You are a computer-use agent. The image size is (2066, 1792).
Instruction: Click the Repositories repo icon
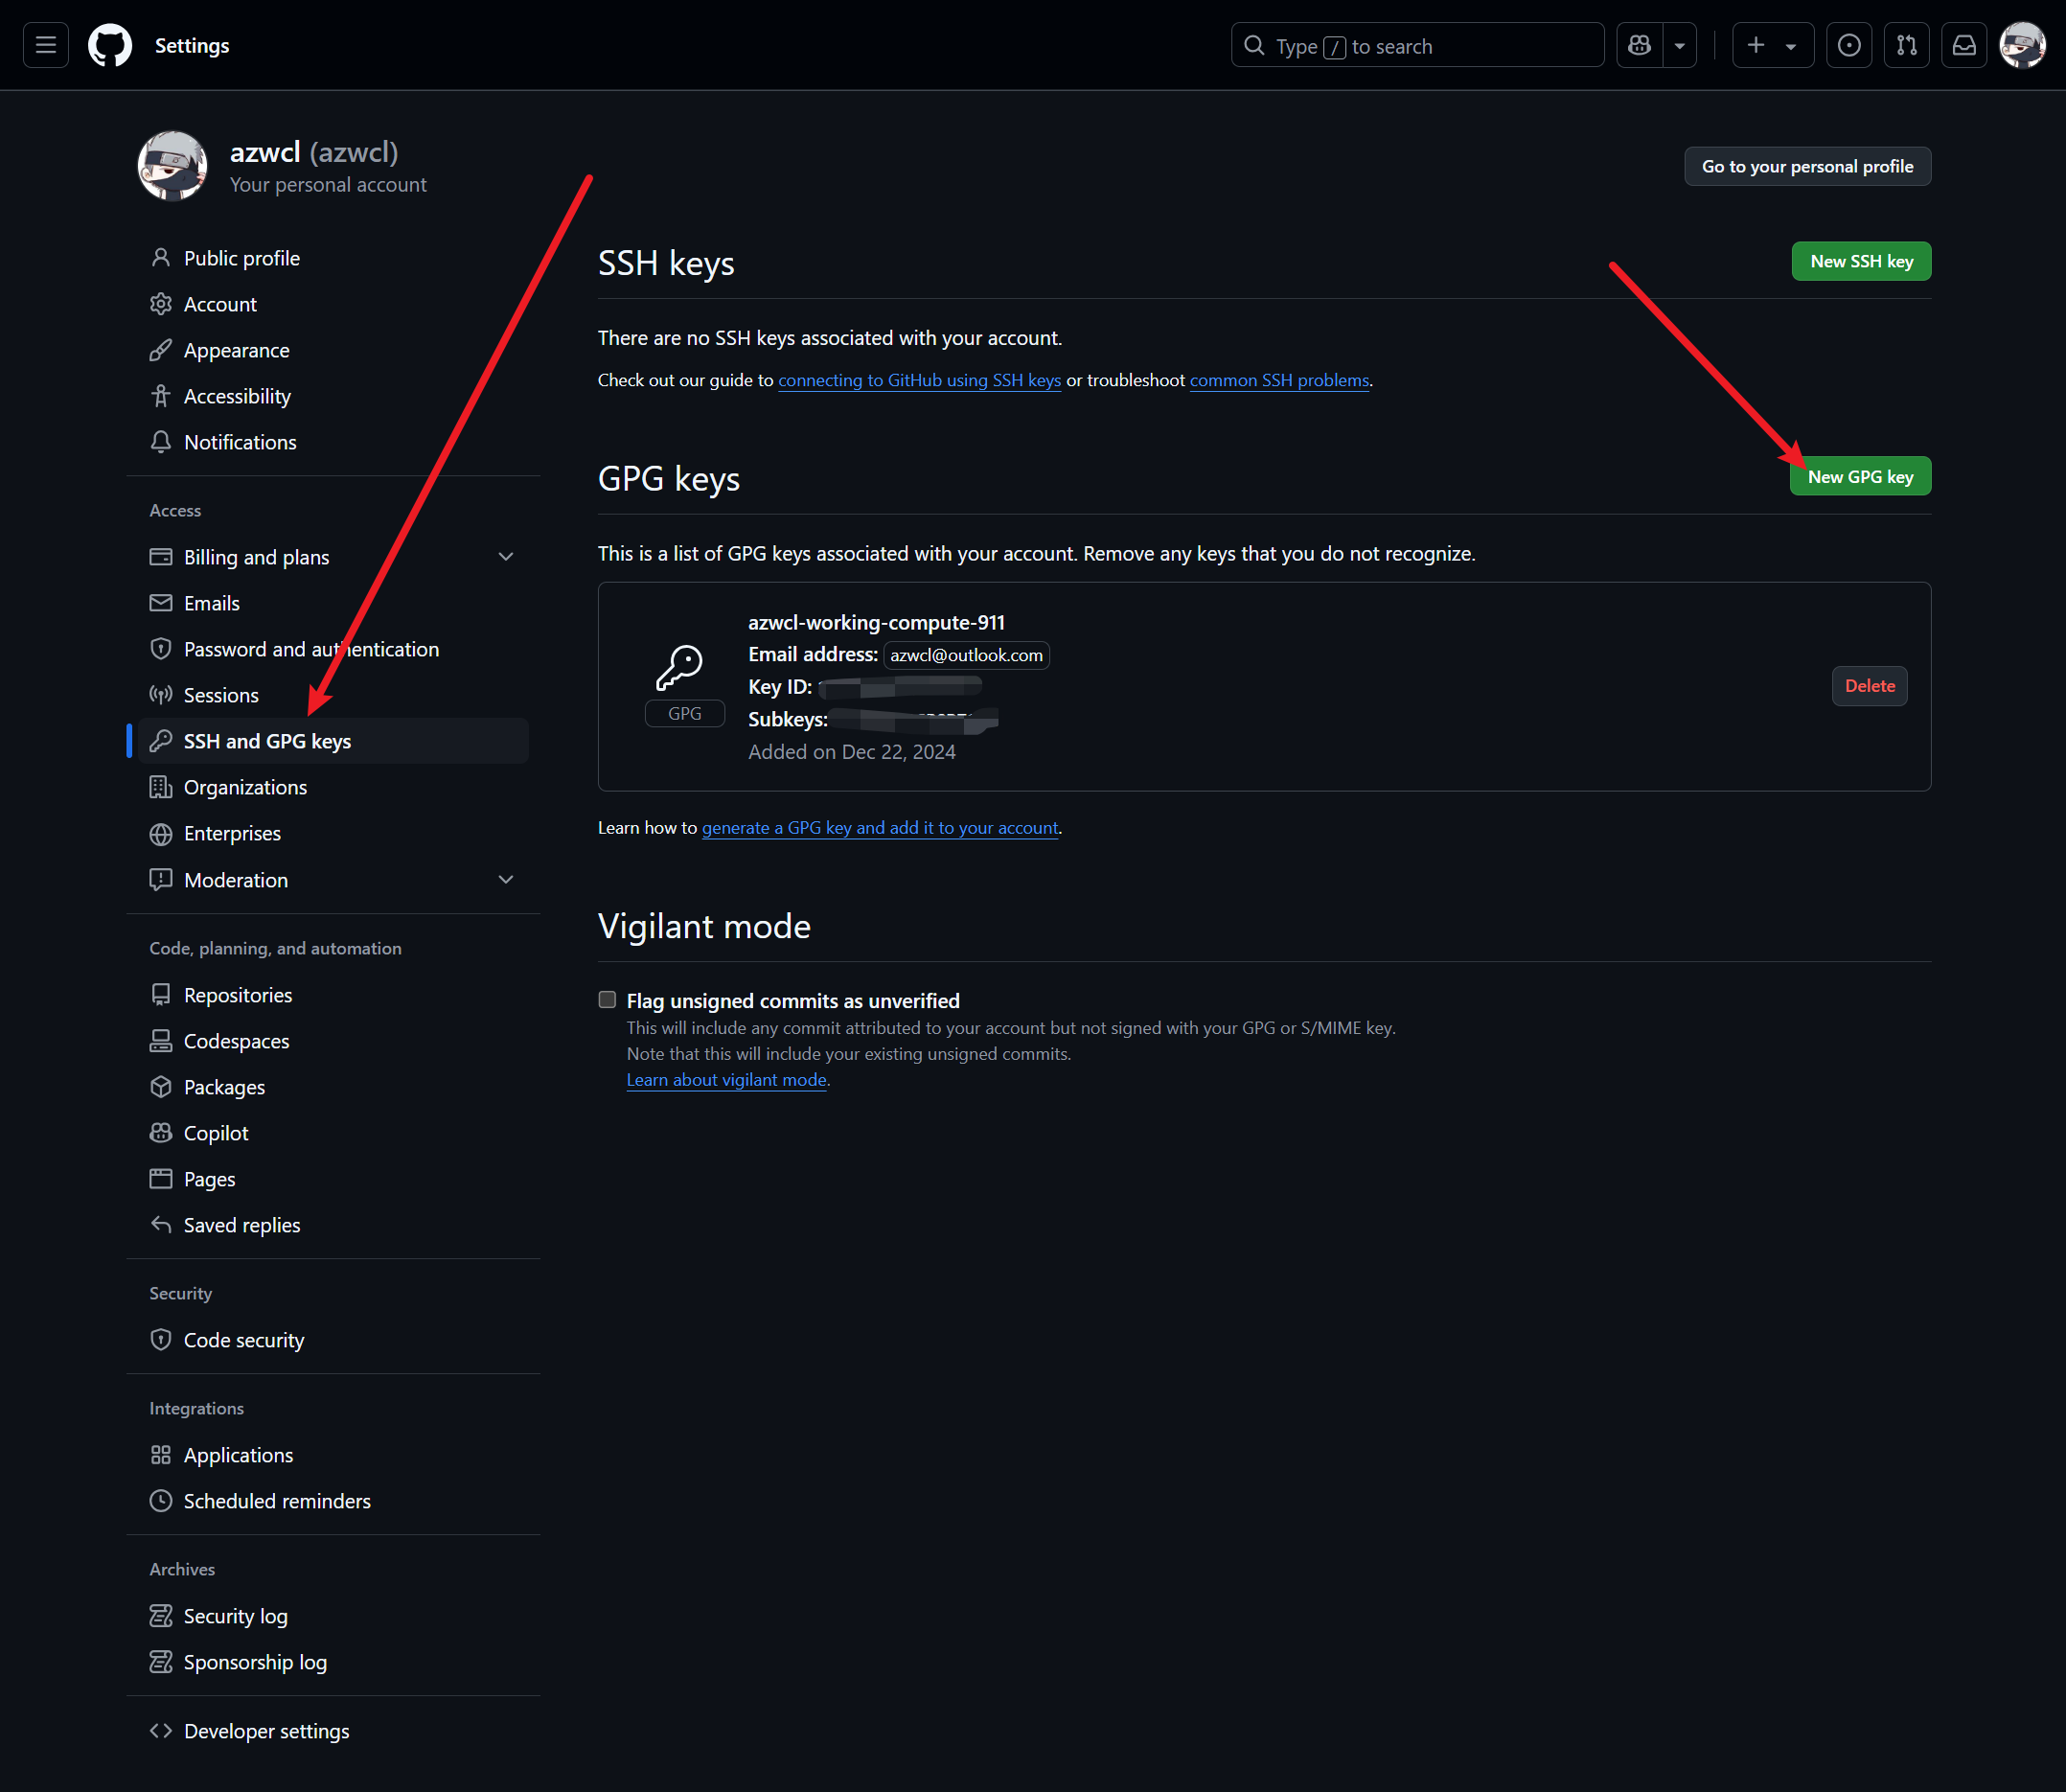click(x=161, y=995)
